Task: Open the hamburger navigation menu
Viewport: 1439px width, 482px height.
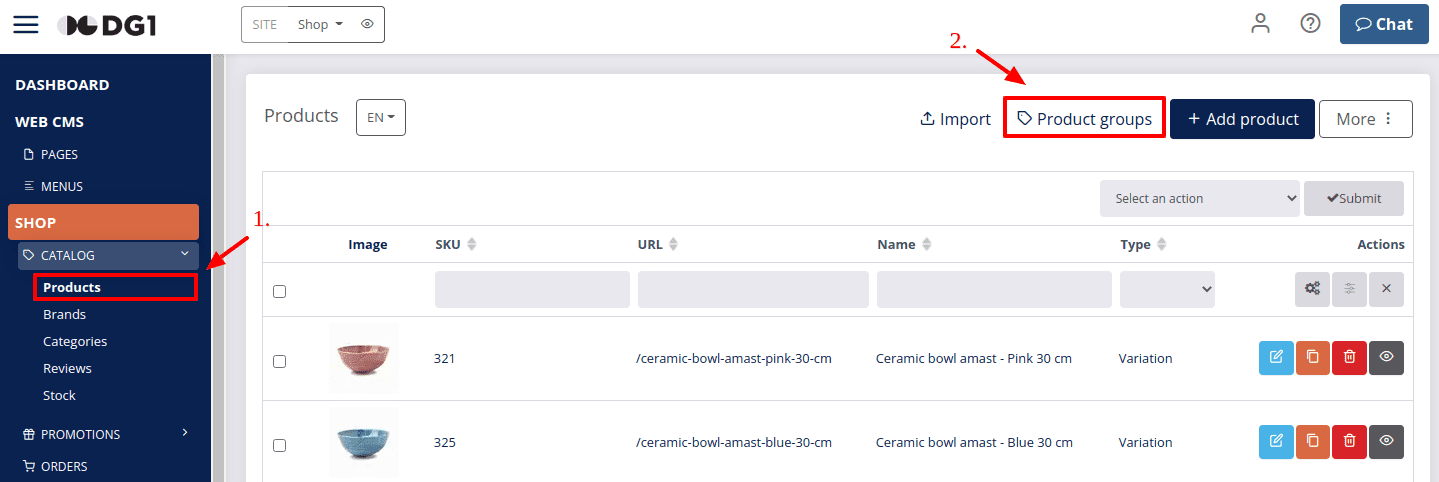Action: click(x=26, y=24)
